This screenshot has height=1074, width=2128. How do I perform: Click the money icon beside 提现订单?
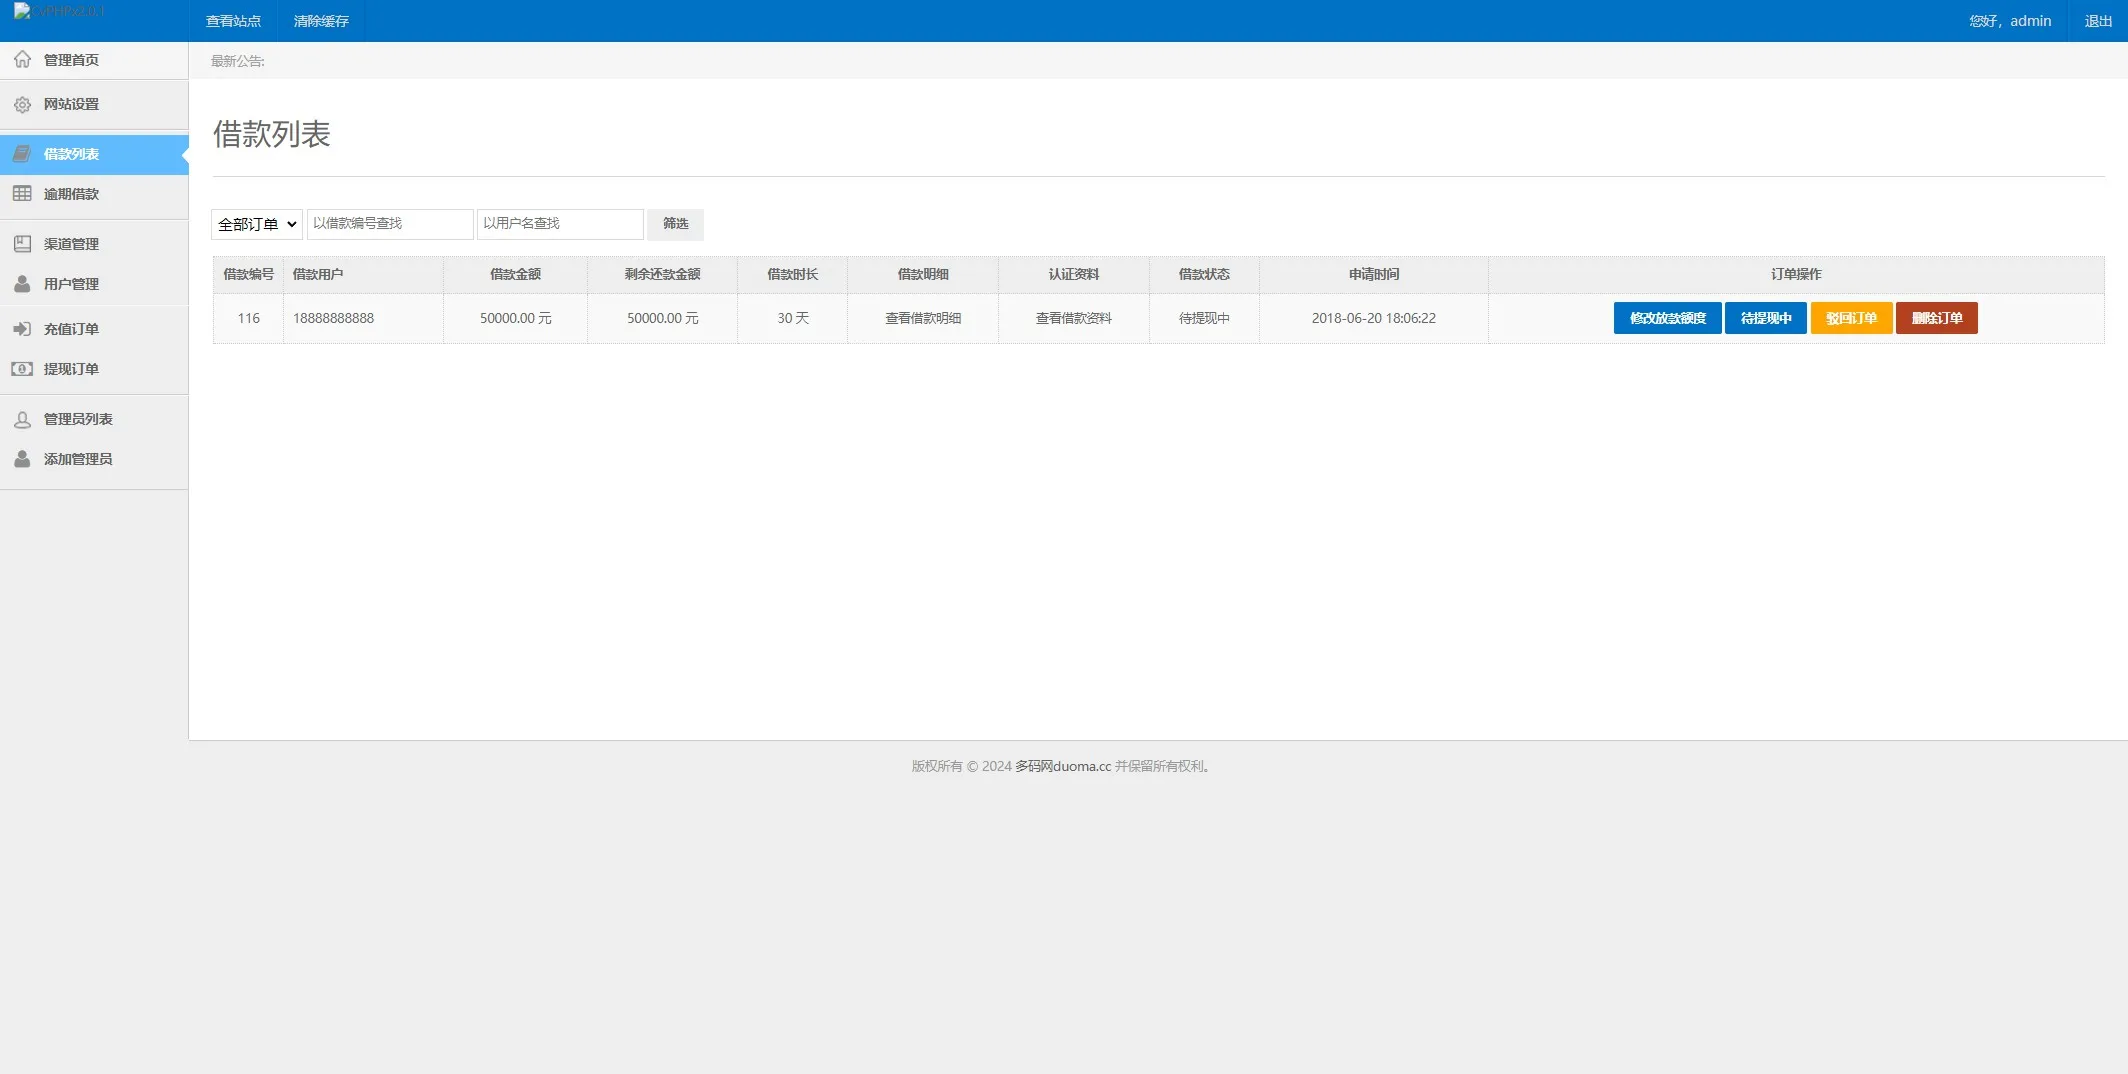[x=22, y=369]
